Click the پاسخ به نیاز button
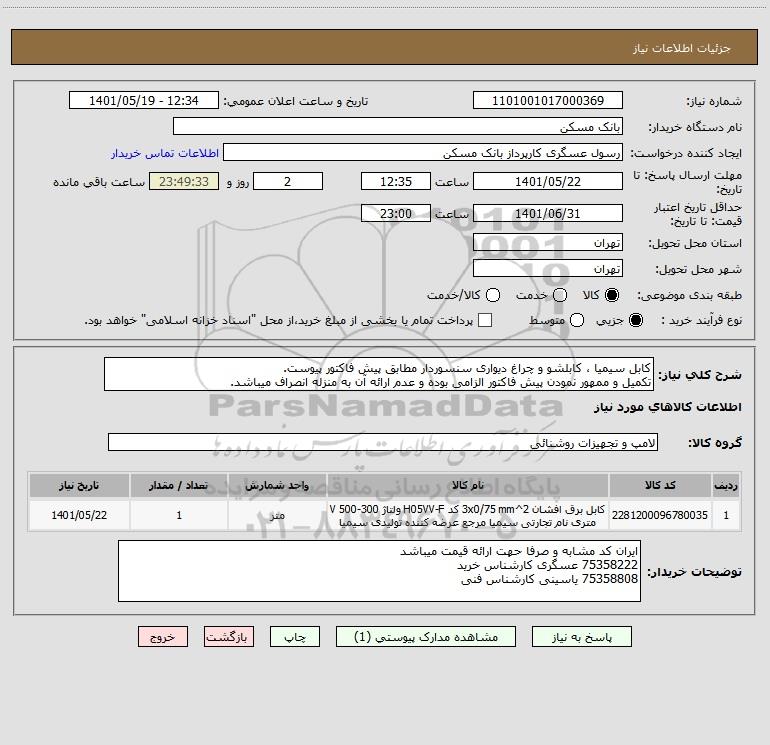This screenshot has height=745, width=770. [x=582, y=637]
